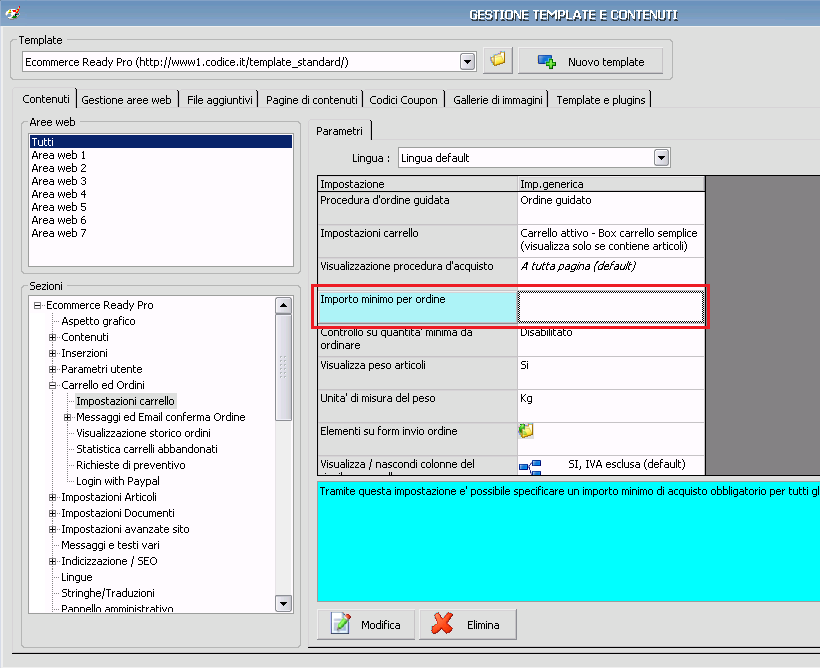Expand the Inserzioni tree node

coord(52,353)
